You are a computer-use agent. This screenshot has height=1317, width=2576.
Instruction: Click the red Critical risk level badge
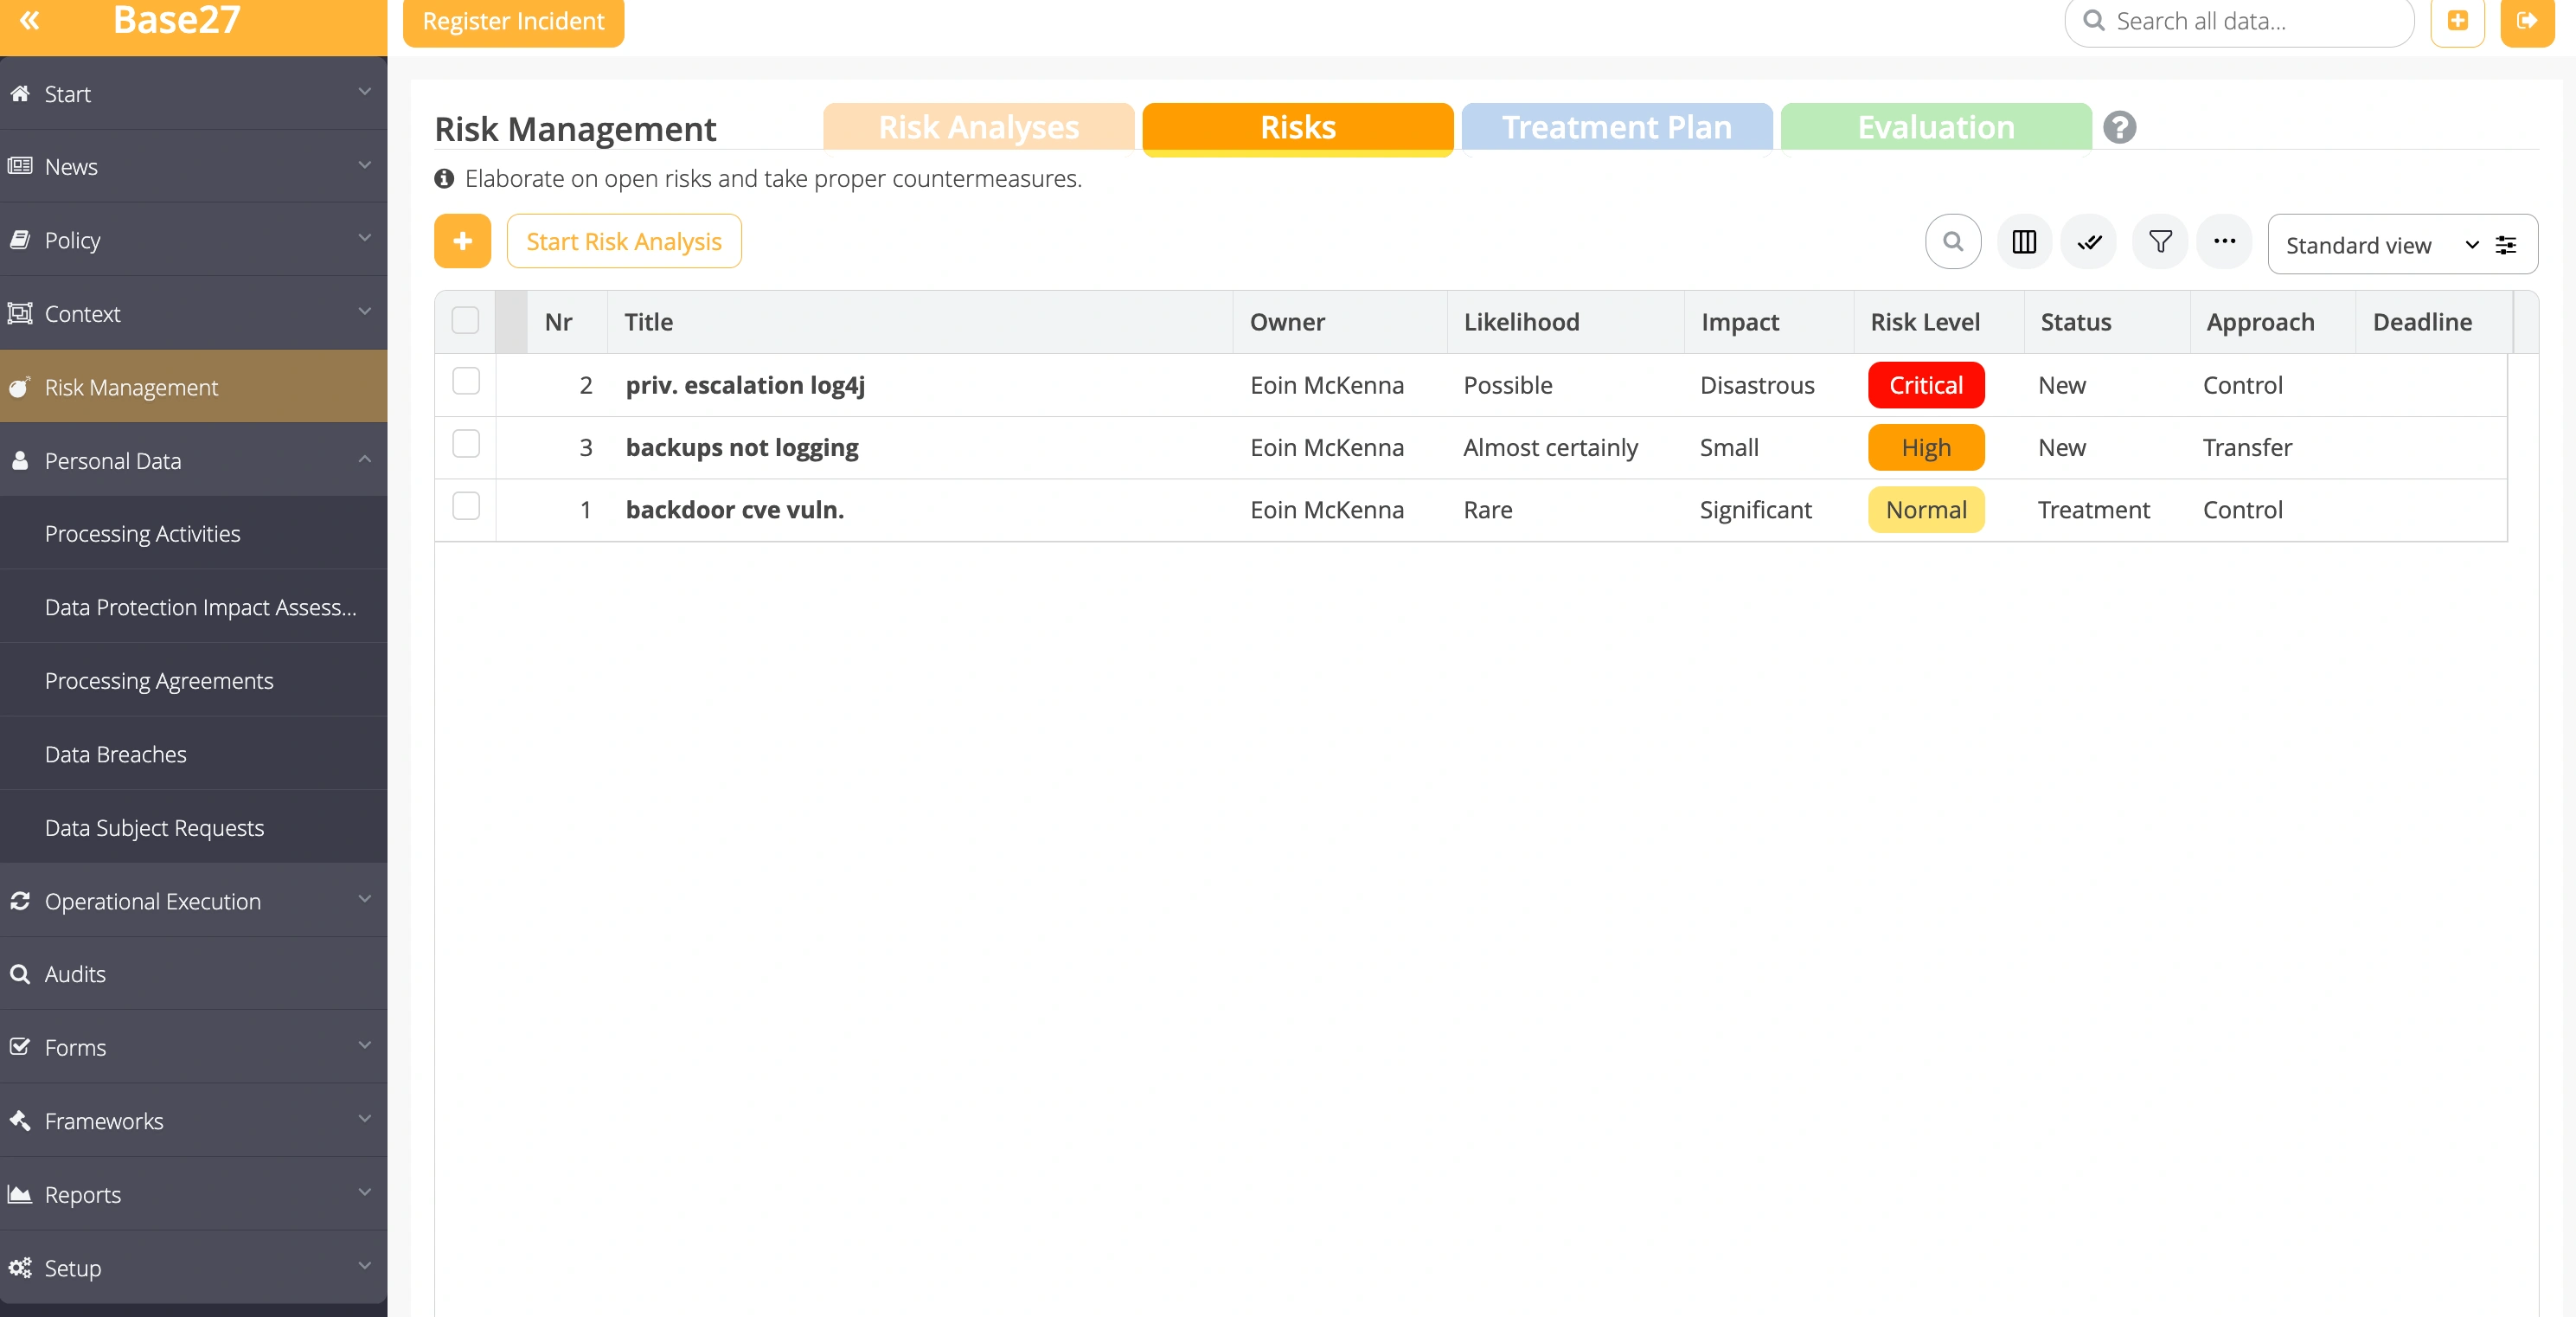[x=1926, y=385]
